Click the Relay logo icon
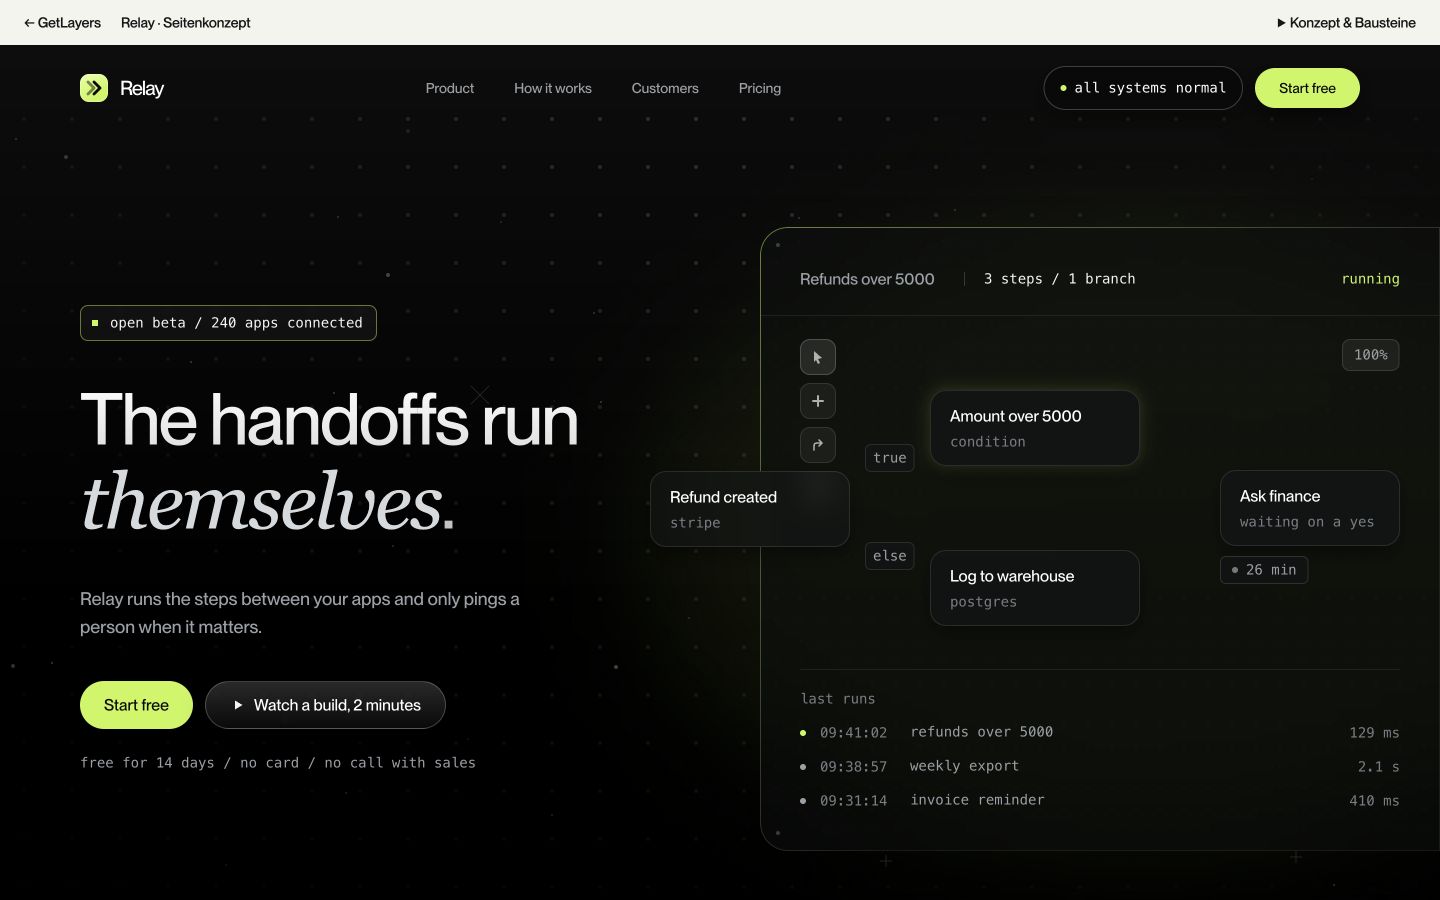 coord(94,88)
